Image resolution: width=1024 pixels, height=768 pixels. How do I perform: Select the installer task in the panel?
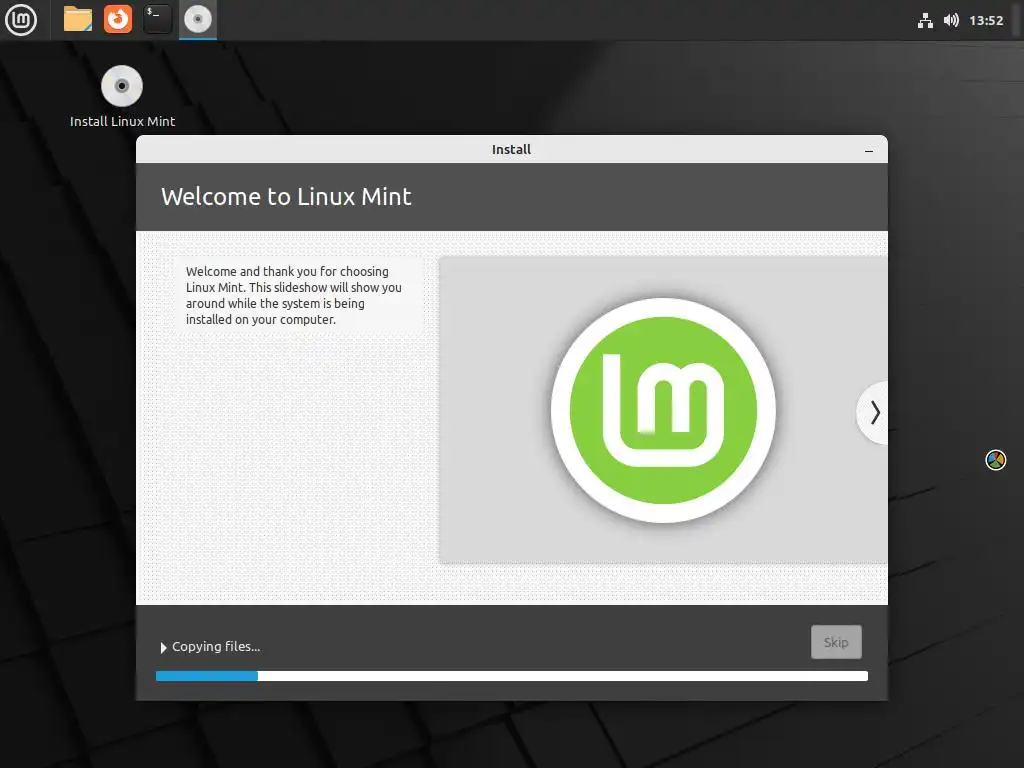[x=198, y=20]
